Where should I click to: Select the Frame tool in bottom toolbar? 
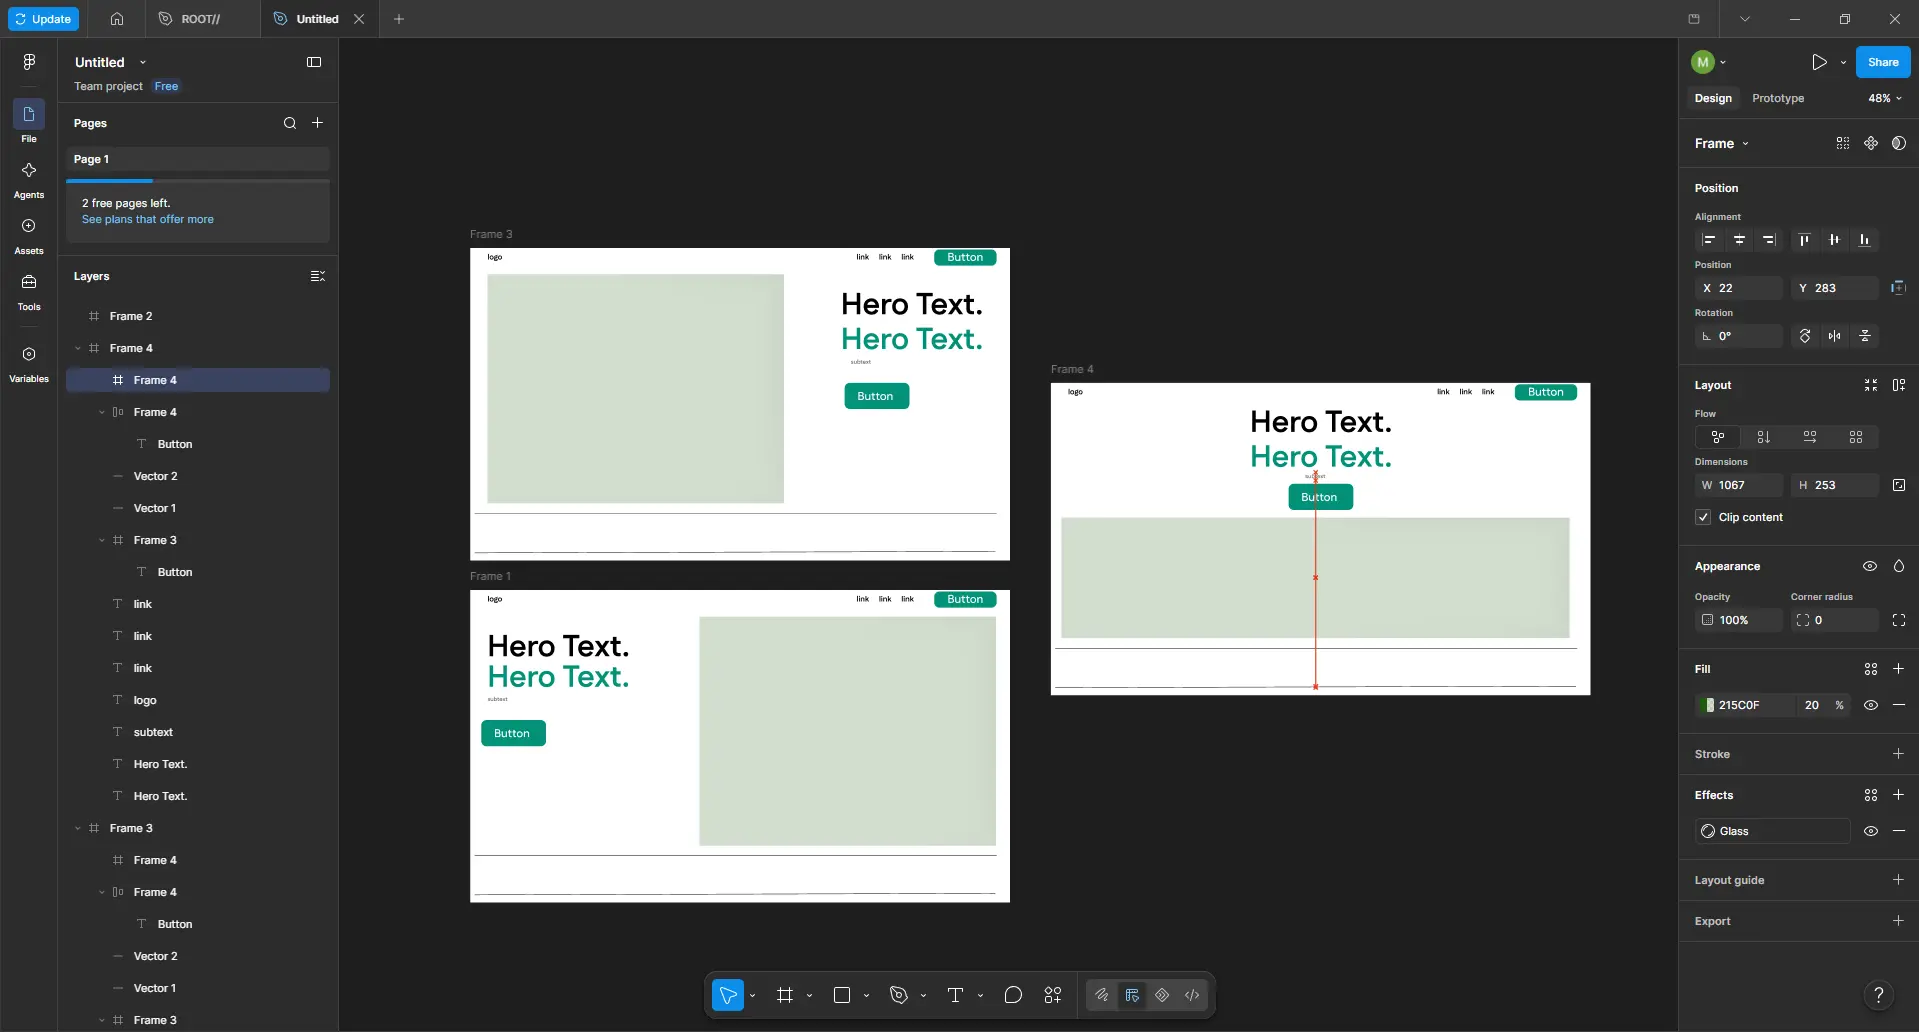click(x=785, y=995)
